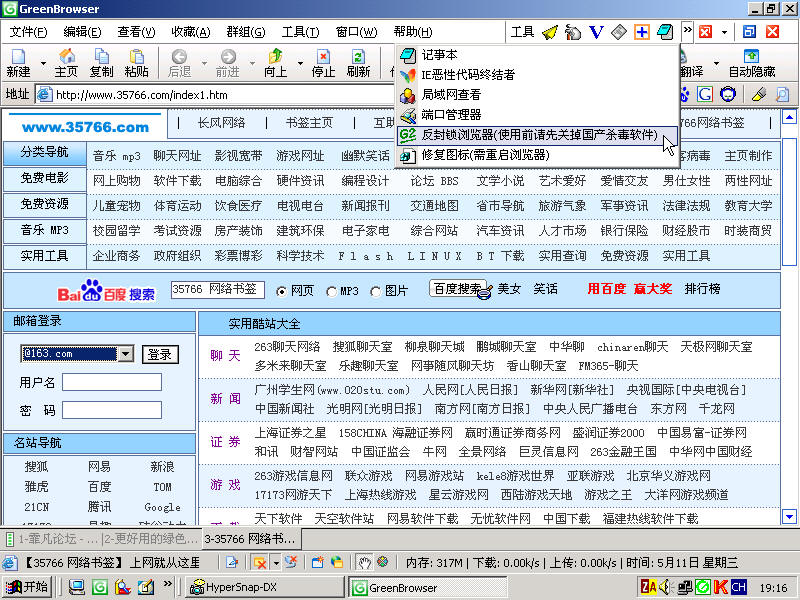Click the page magnifier find icon
Viewport: 800px width, 600px height.
click(782, 94)
